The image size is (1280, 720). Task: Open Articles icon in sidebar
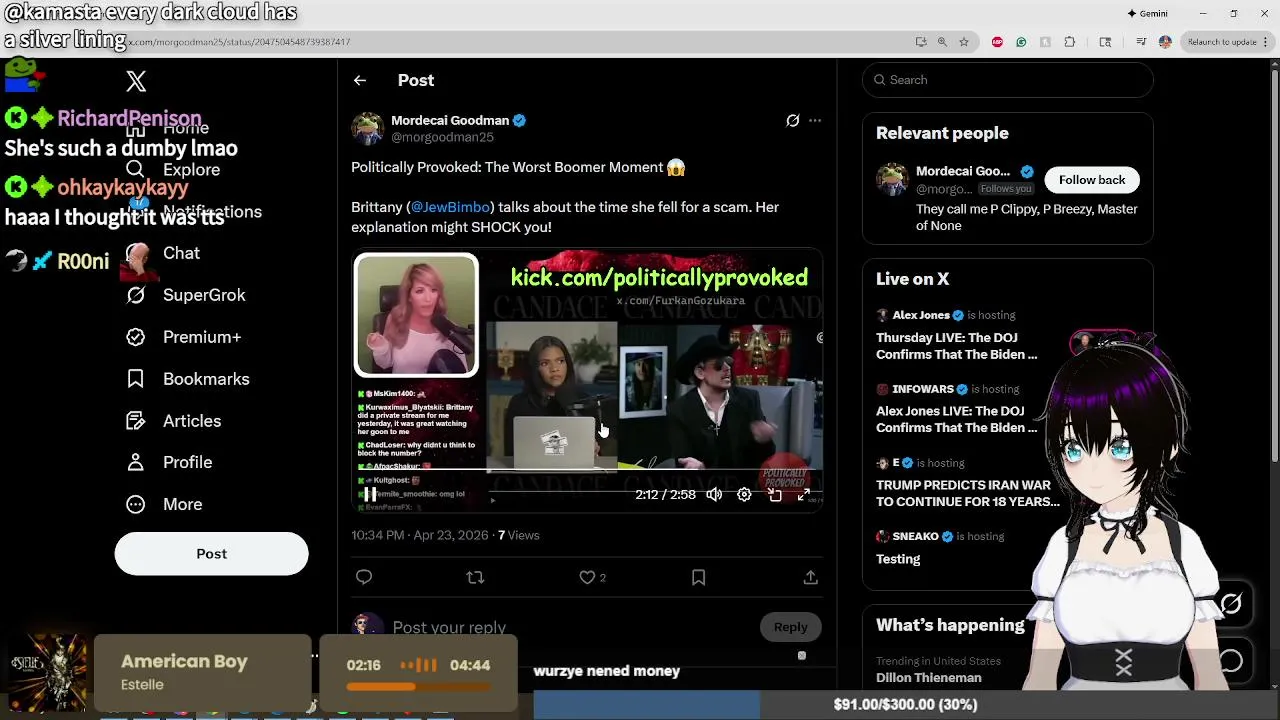point(136,421)
